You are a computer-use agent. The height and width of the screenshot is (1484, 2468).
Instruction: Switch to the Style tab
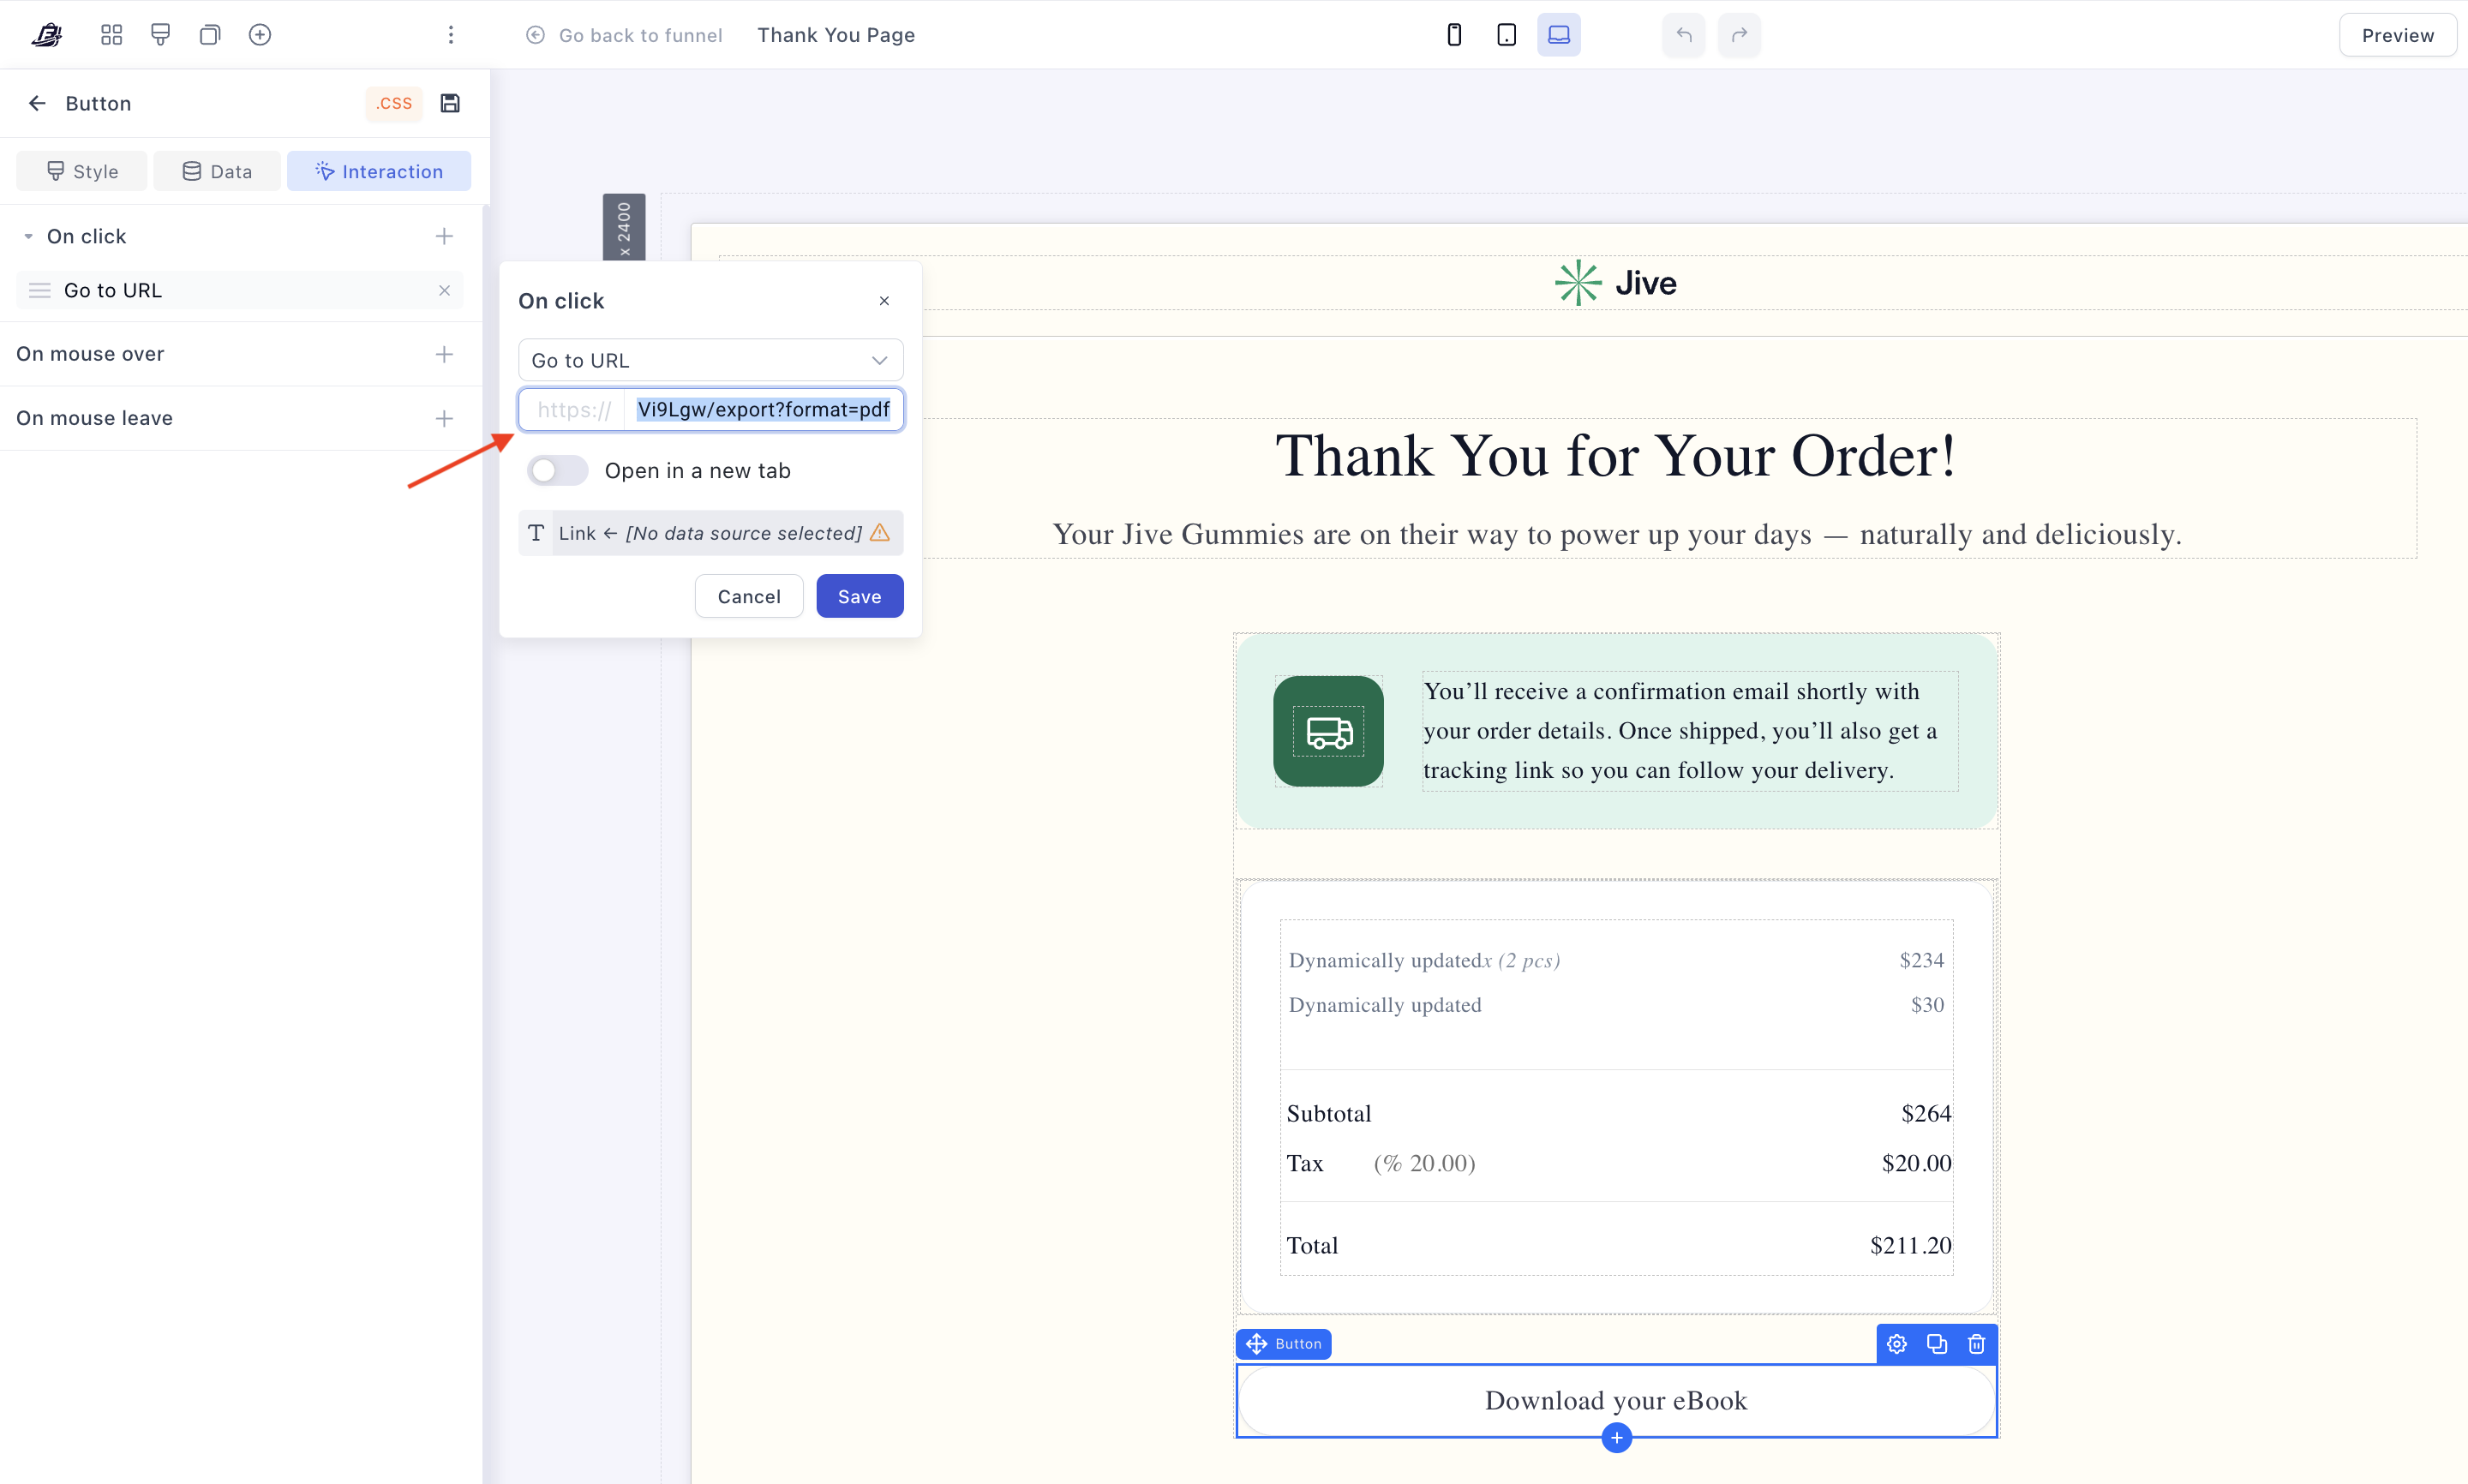tap(82, 171)
